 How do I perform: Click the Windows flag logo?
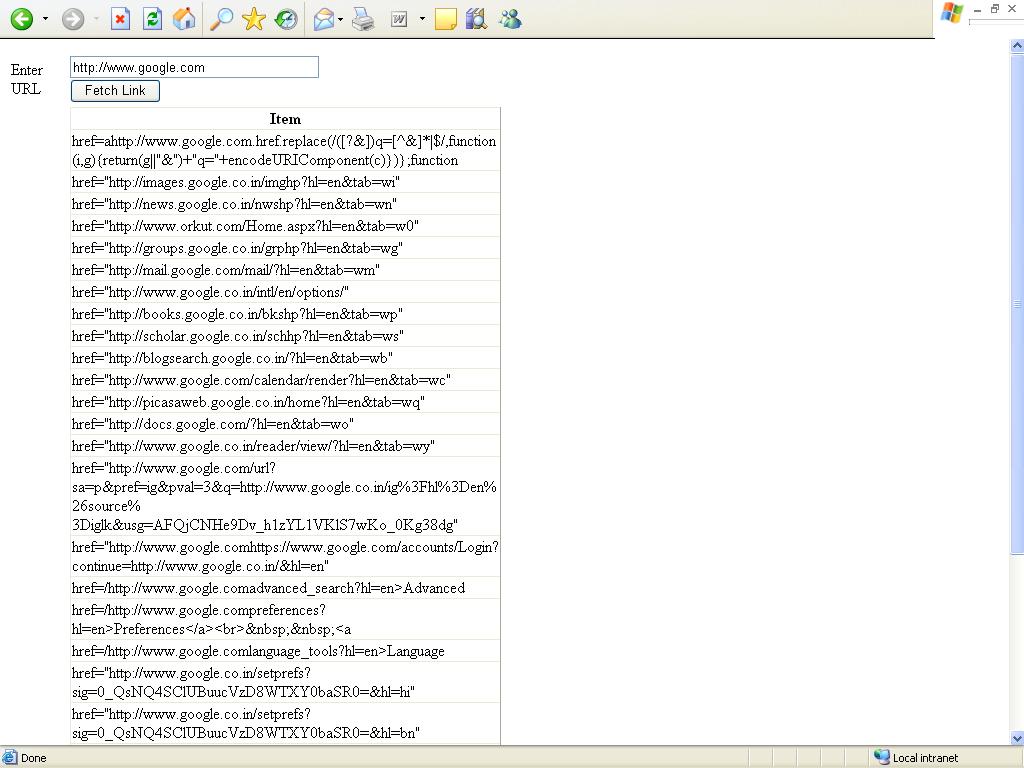pos(952,13)
